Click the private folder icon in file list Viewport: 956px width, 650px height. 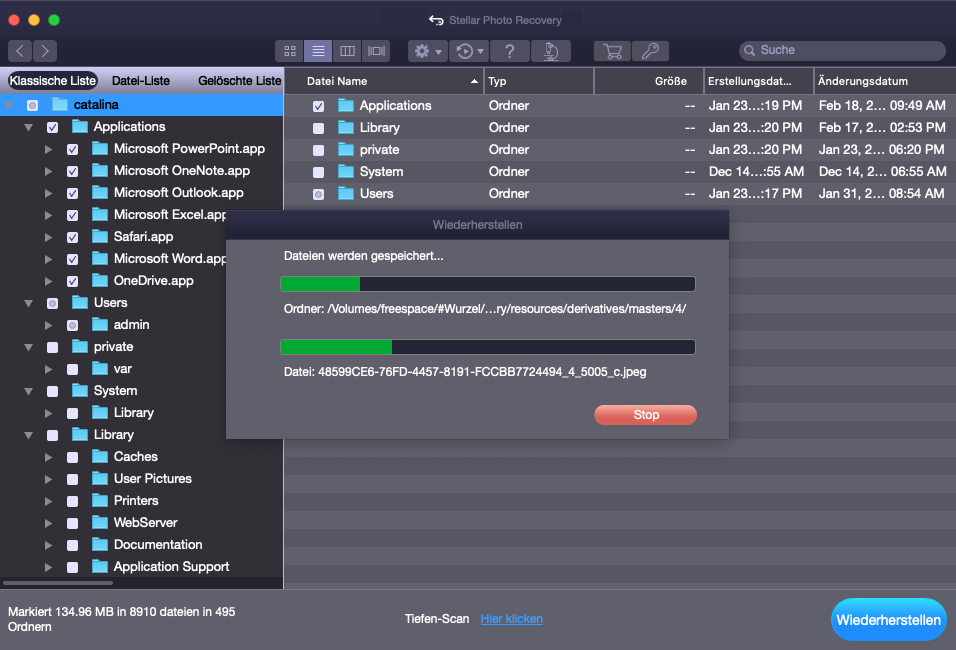tap(346, 149)
